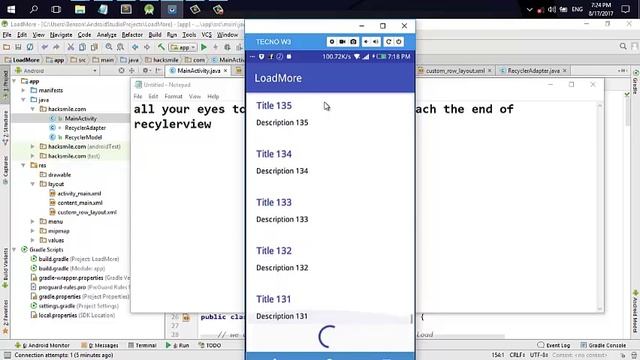Open Windows taskbar search
The height and width of the screenshot is (360, 640).
[x=34, y=9]
